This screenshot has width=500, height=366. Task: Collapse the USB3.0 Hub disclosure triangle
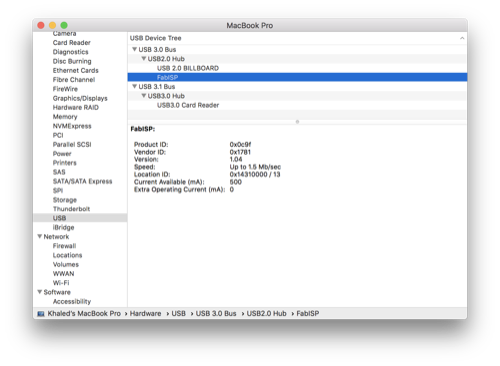[x=144, y=96]
